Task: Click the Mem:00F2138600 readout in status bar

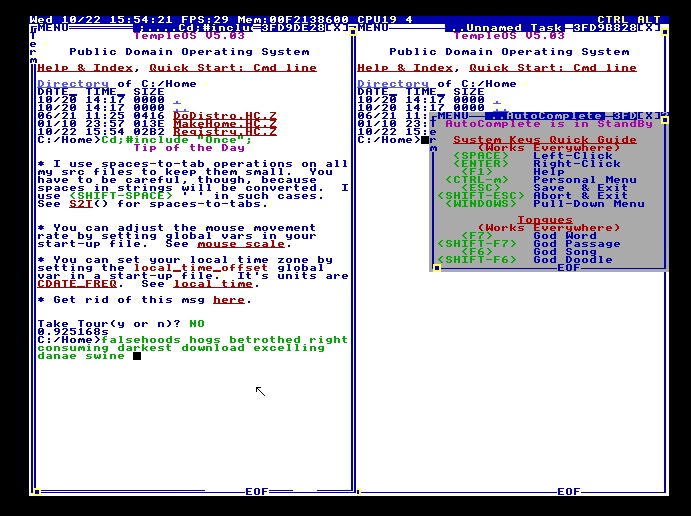Action: [293, 20]
